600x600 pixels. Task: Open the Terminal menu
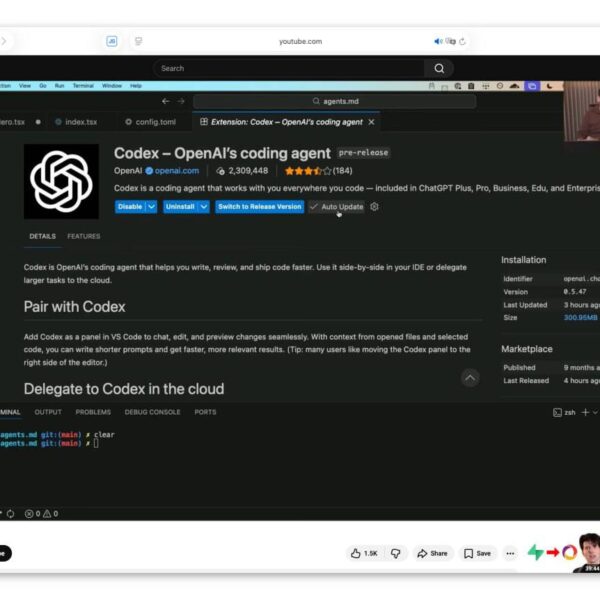click(83, 86)
